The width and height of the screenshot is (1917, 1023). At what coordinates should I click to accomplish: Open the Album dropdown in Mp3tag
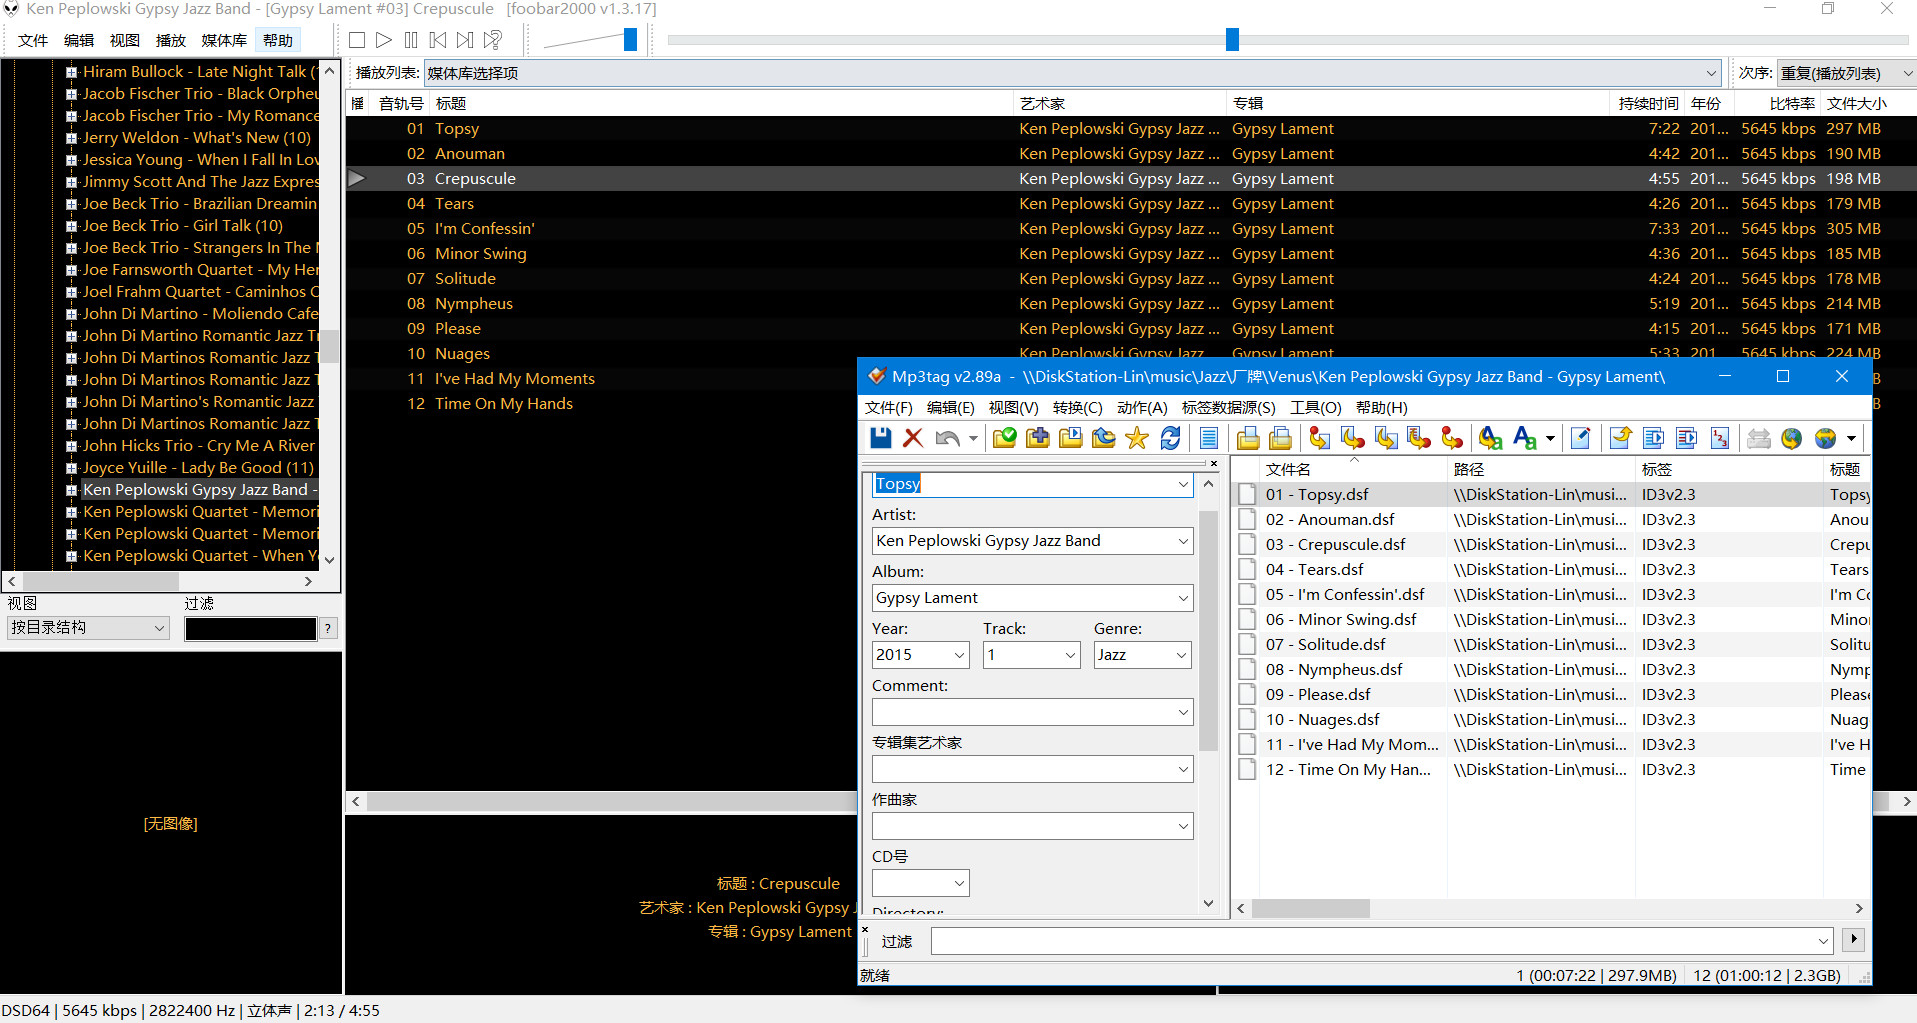click(x=1183, y=598)
